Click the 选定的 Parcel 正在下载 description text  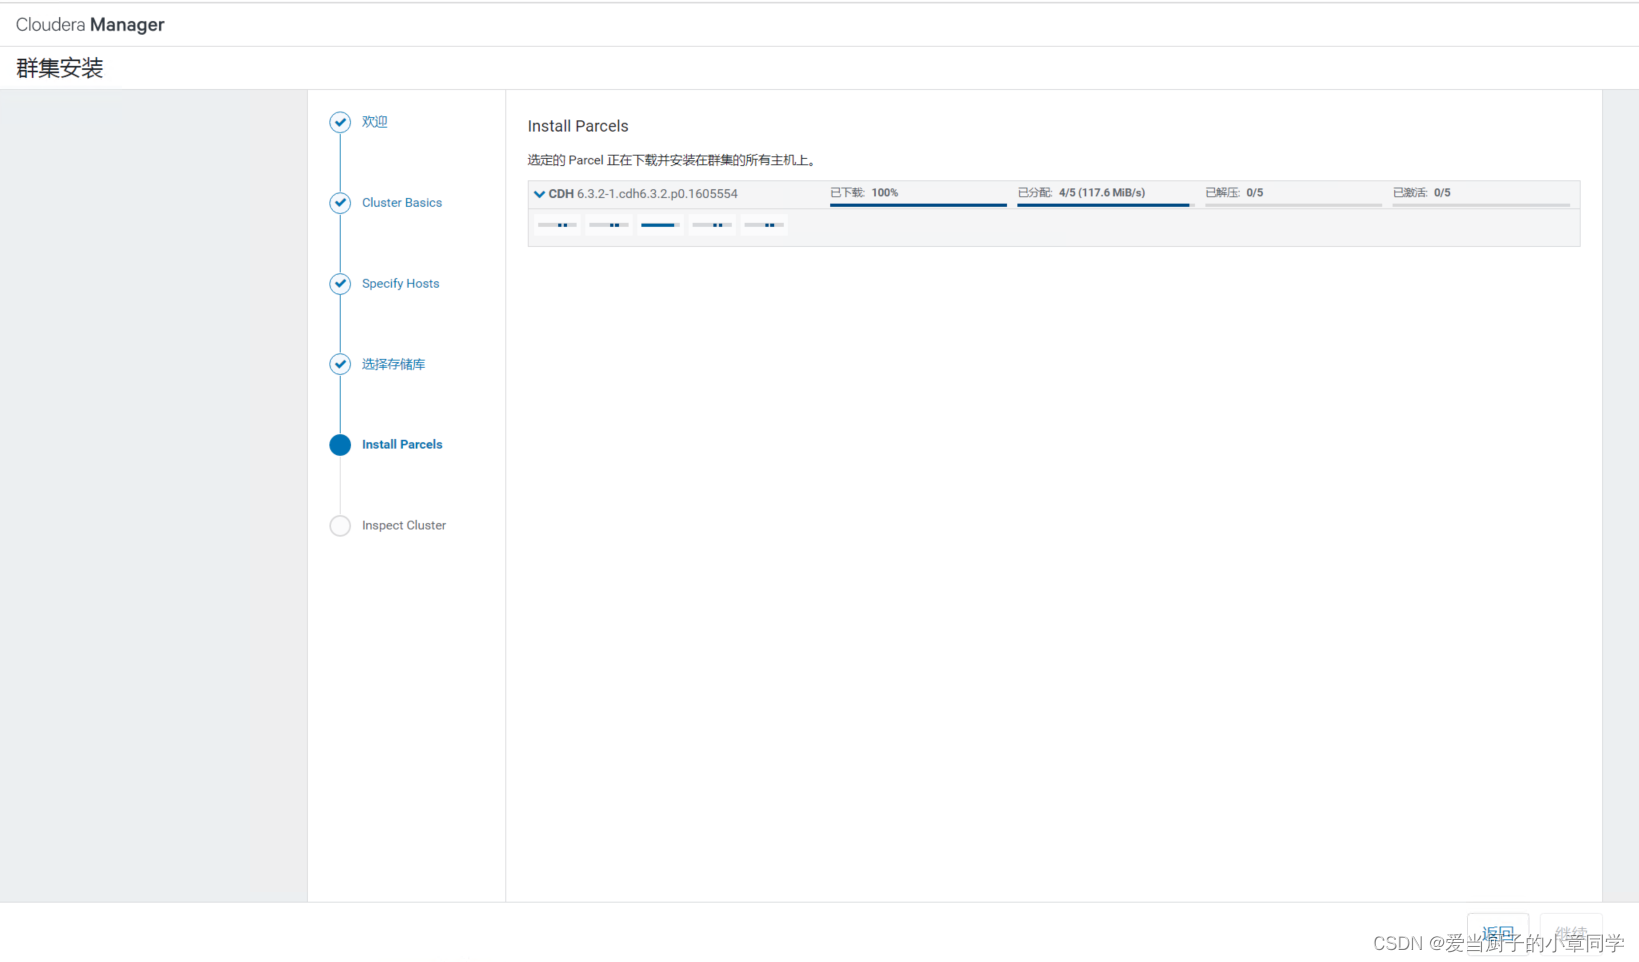[x=673, y=160]
